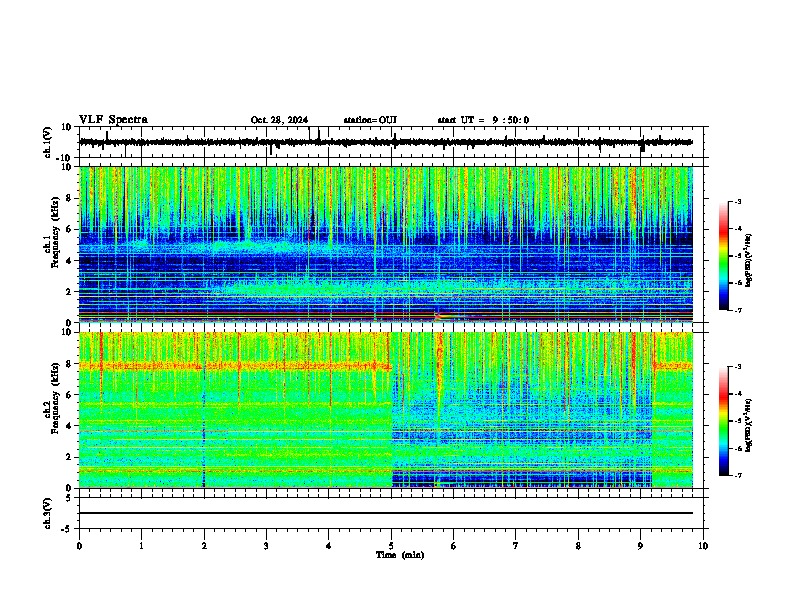The image size is (792, 612).
Task: Click the ch.2 spectrogram color scale bar
Action: click(723, 421)
